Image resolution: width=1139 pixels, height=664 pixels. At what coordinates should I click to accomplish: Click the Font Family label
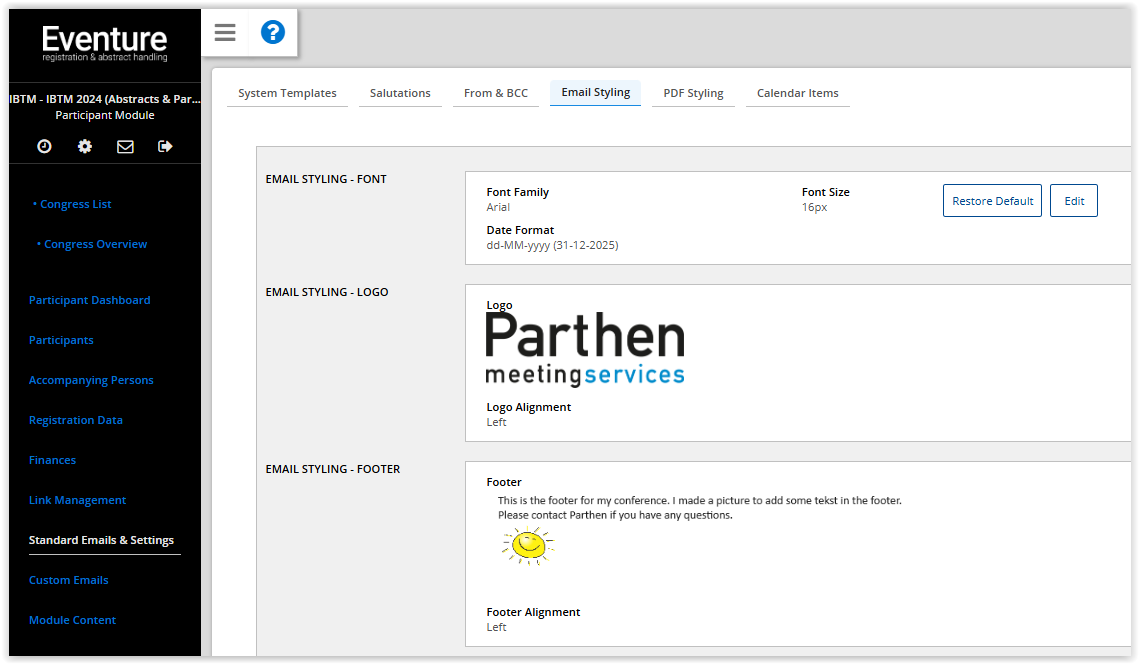[518, 192]
